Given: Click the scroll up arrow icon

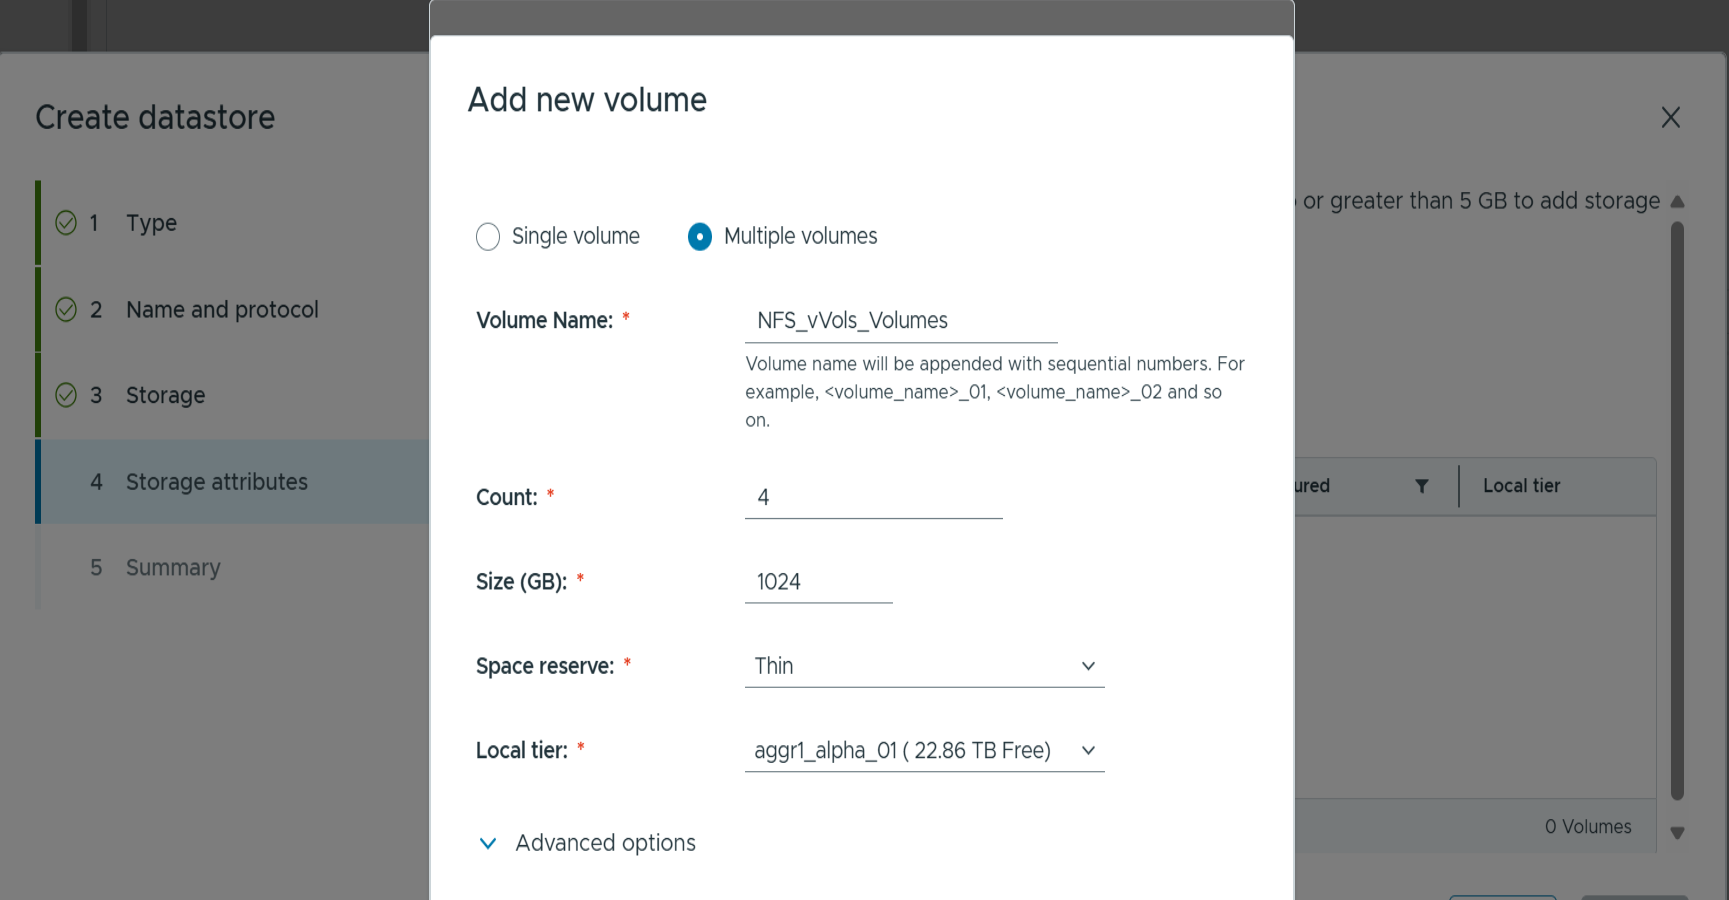Looking at the screenshot, I should 1677,202.
